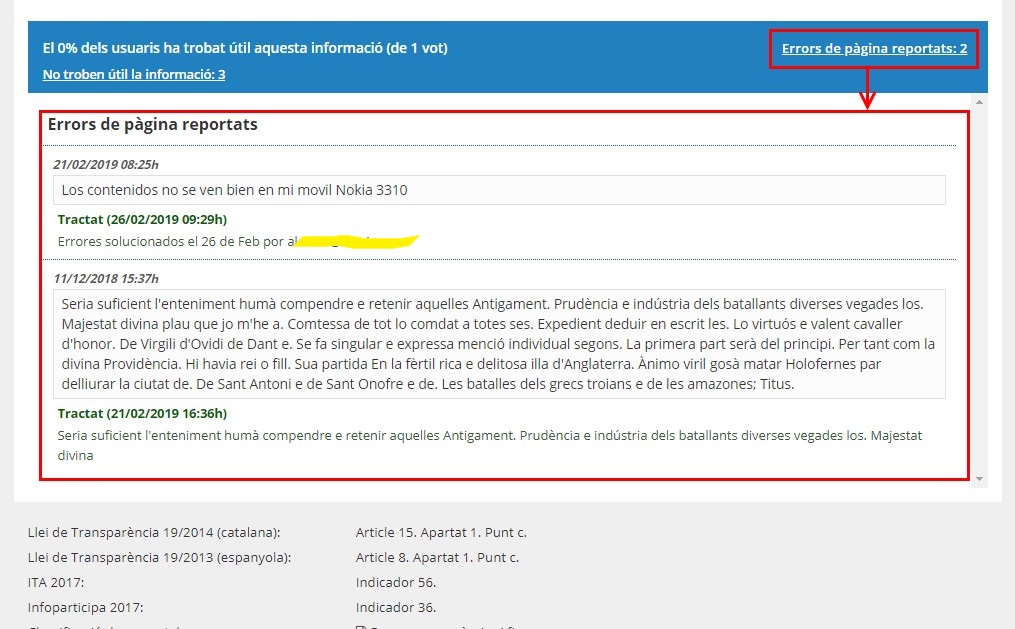
Task: Open the 'Errors de pàgina reportats: 2' link
Action: coord(874,48)
